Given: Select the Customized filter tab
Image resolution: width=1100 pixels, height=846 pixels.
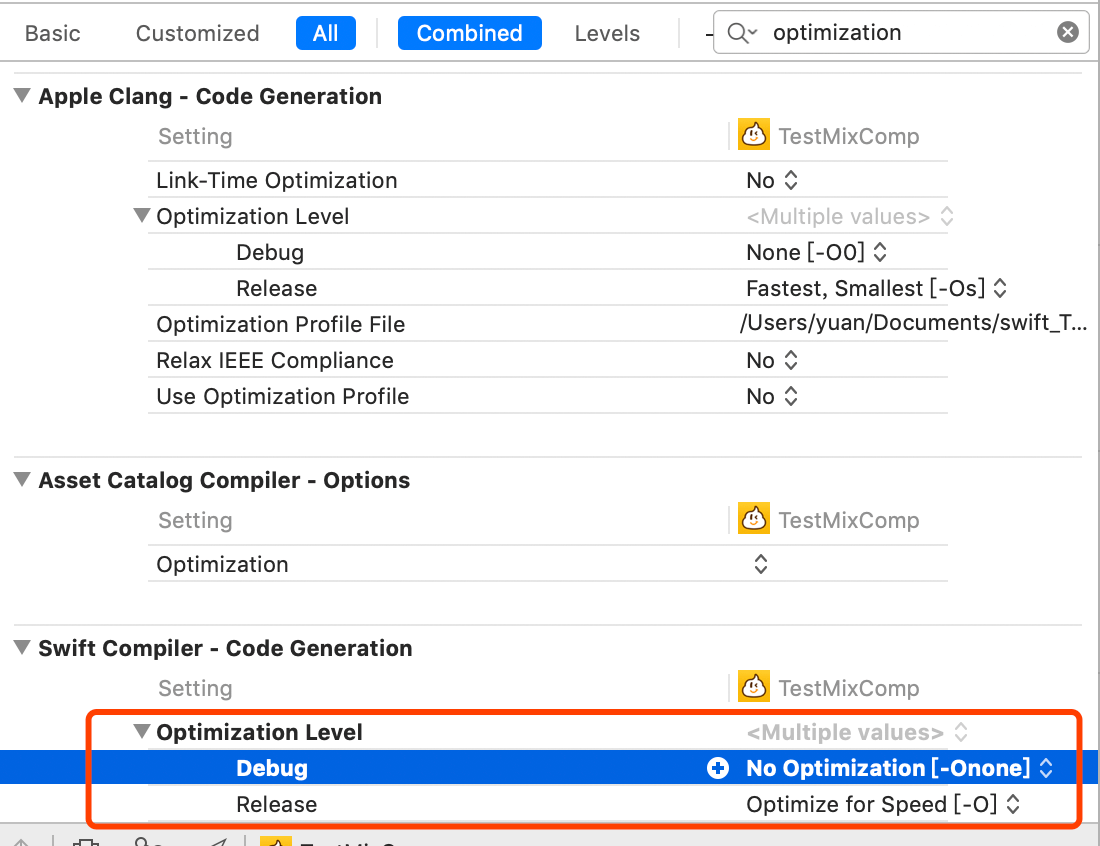Looking at the screenshot, I should (197, 33).
